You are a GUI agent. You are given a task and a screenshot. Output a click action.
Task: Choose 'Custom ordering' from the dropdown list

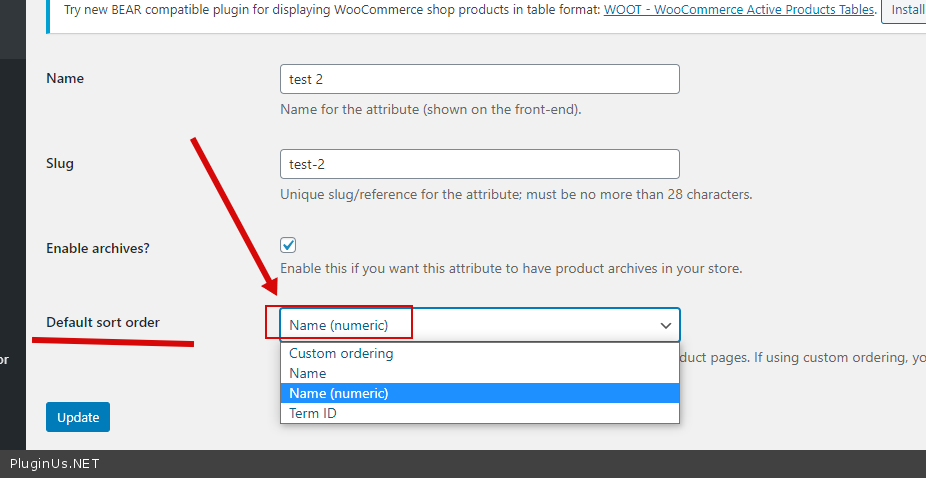pyautogui.click(x=341, y=353)
